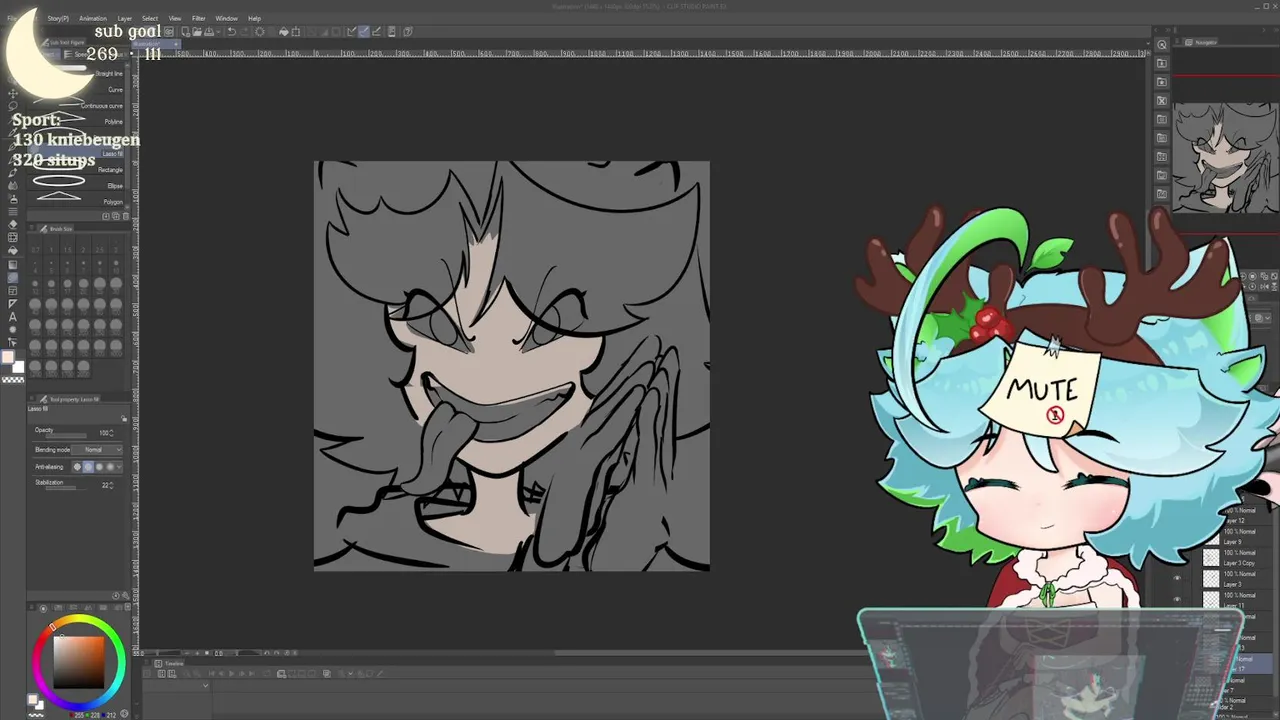The image size is (1280, 720).
Task: Select the fourth Anti-aliasing option
Action: click(x=111, y=467)
